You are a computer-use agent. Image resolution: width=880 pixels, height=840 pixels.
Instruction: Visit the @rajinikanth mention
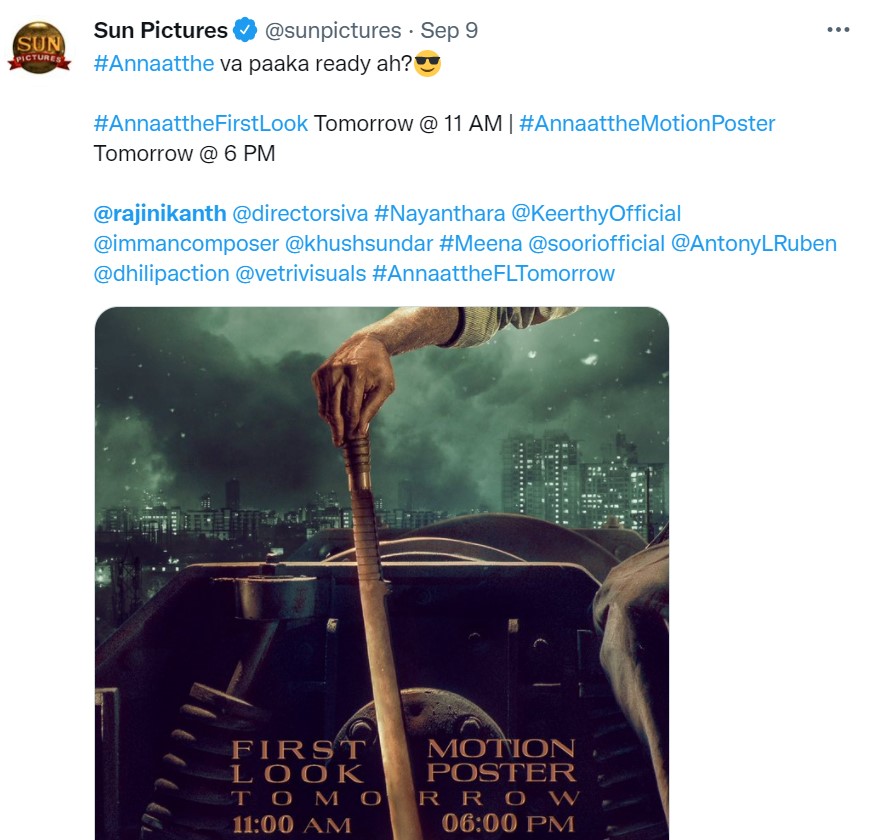[160, 214]
